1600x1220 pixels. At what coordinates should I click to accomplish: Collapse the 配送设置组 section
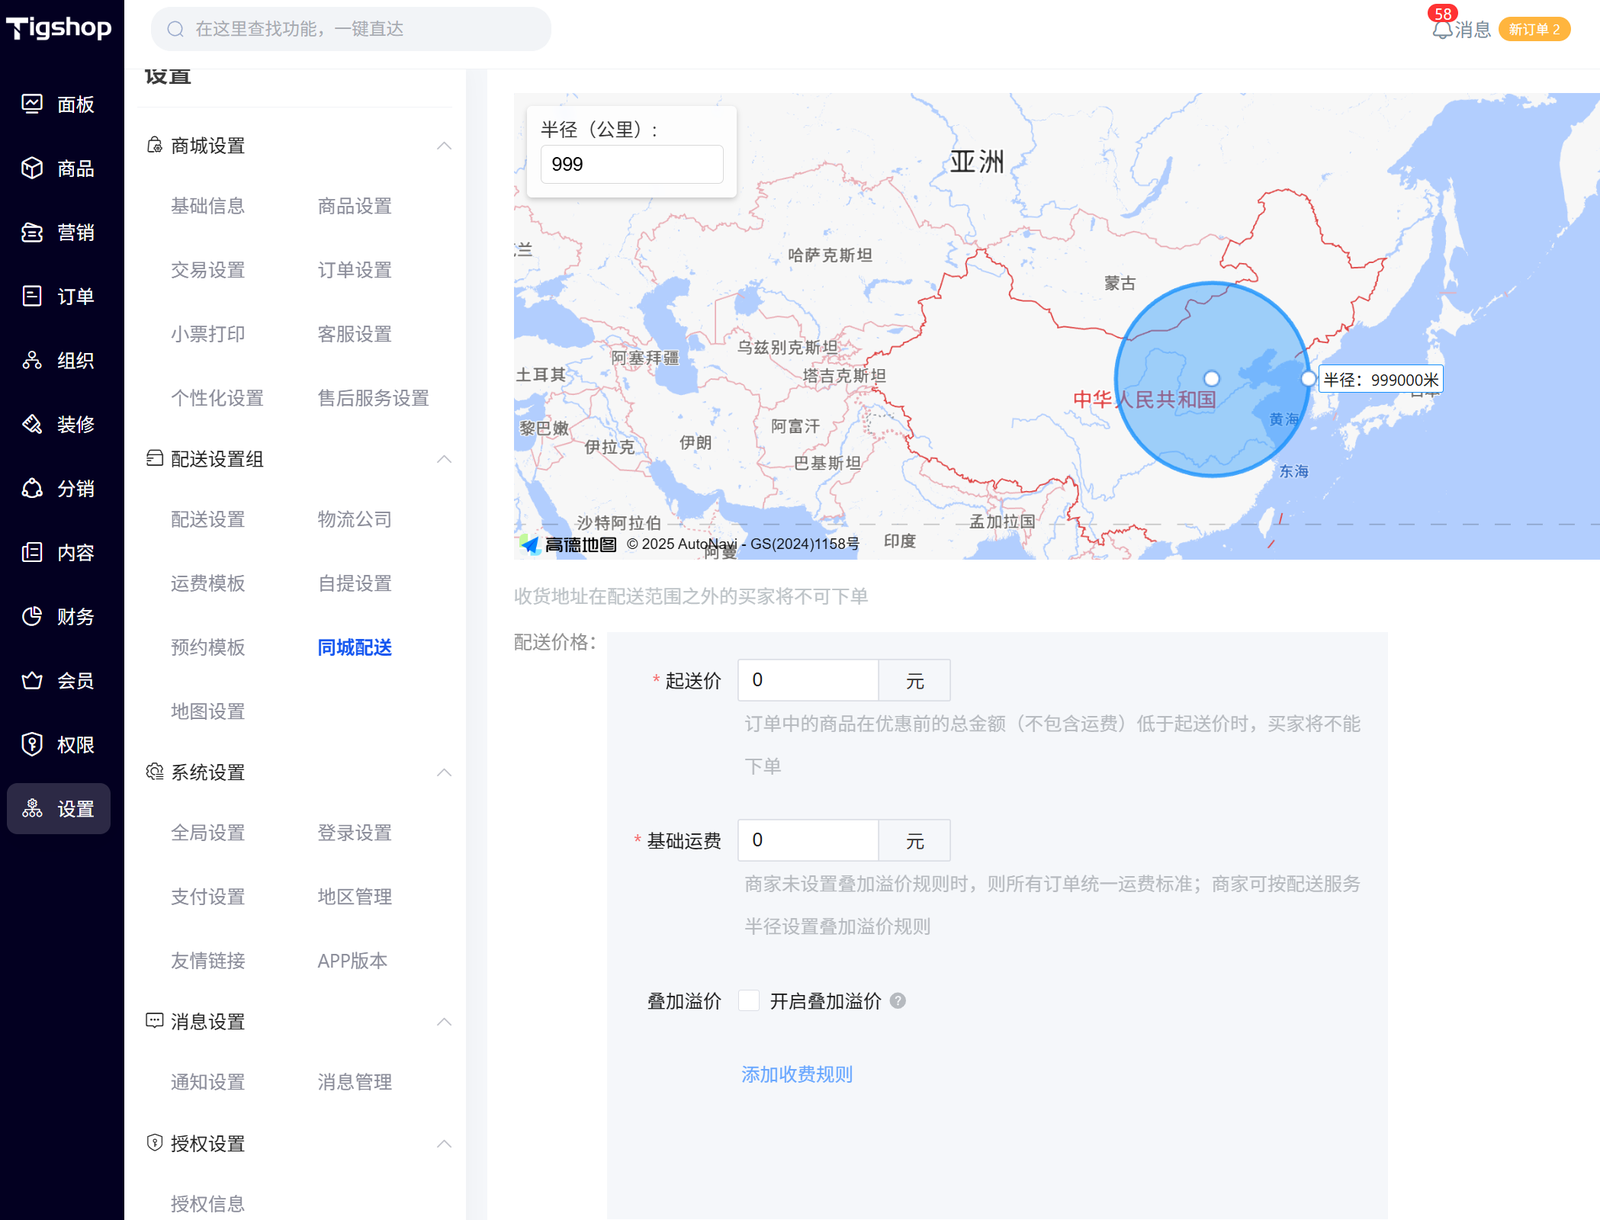pos(444,459)
